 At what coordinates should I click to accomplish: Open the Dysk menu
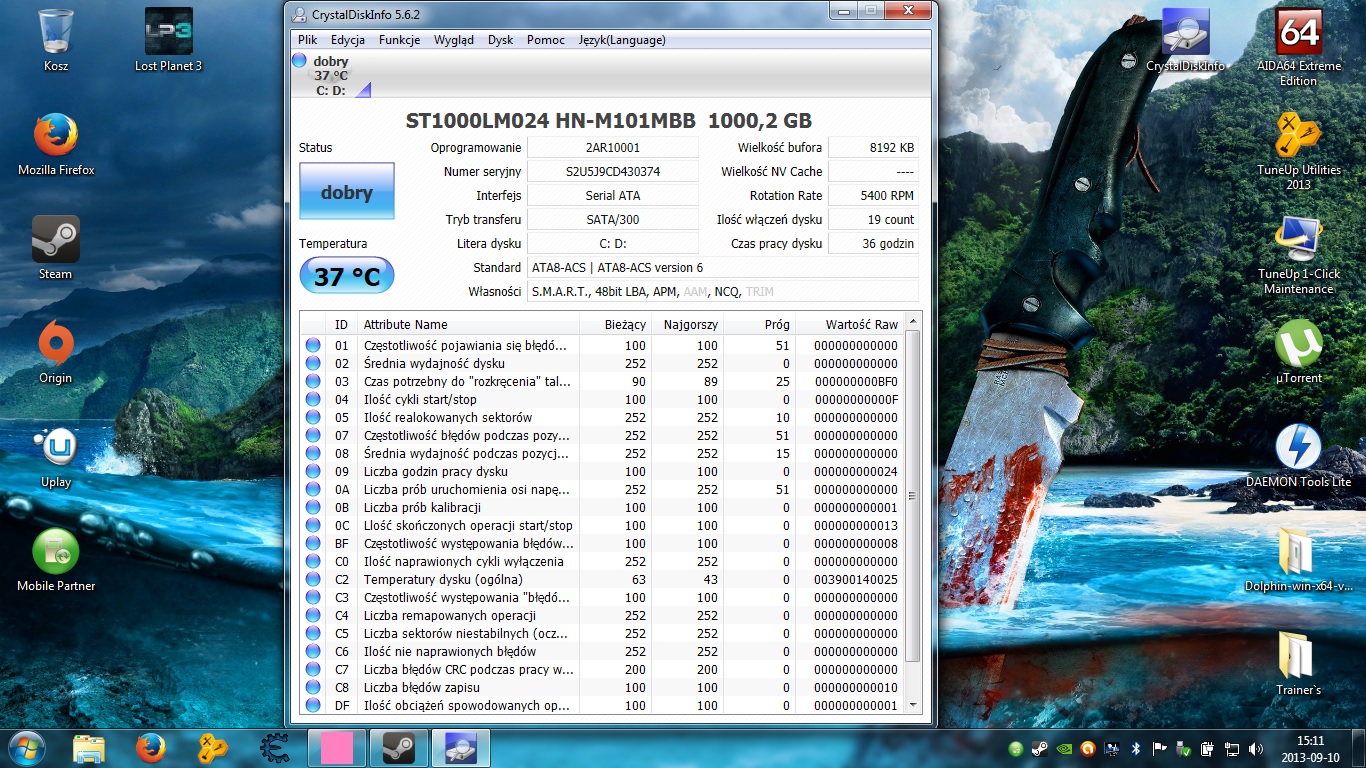point(500,40)
